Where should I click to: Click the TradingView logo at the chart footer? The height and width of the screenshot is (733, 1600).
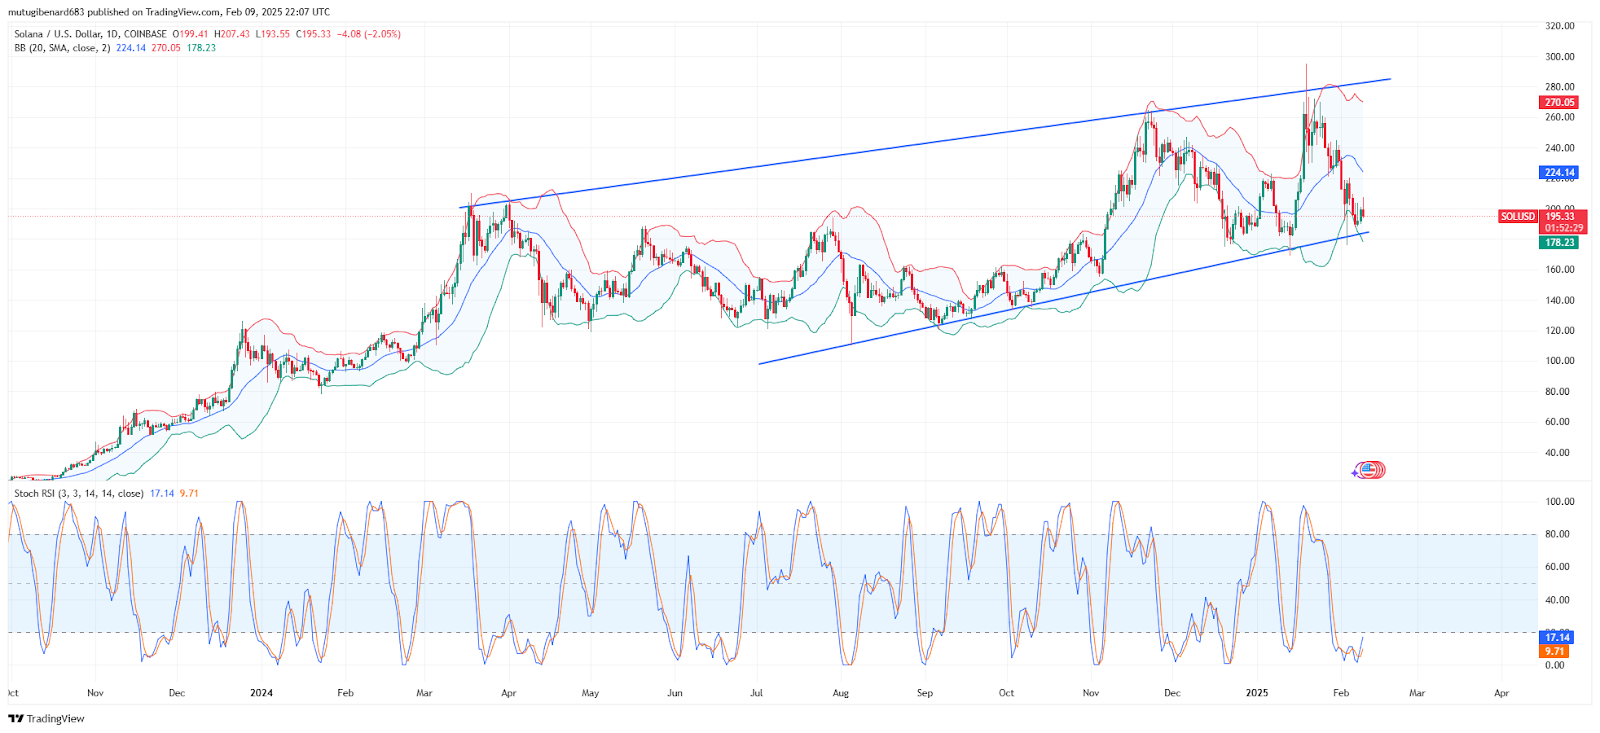[46, 718]
